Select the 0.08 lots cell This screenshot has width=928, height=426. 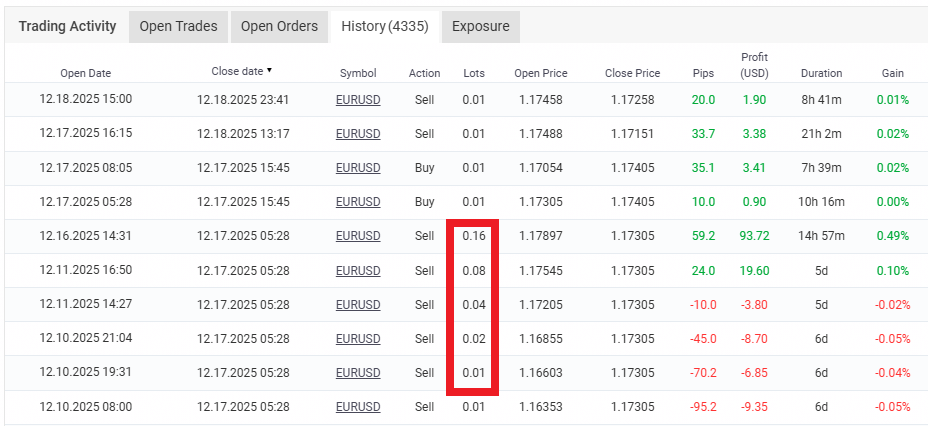(x=474, y=271)
